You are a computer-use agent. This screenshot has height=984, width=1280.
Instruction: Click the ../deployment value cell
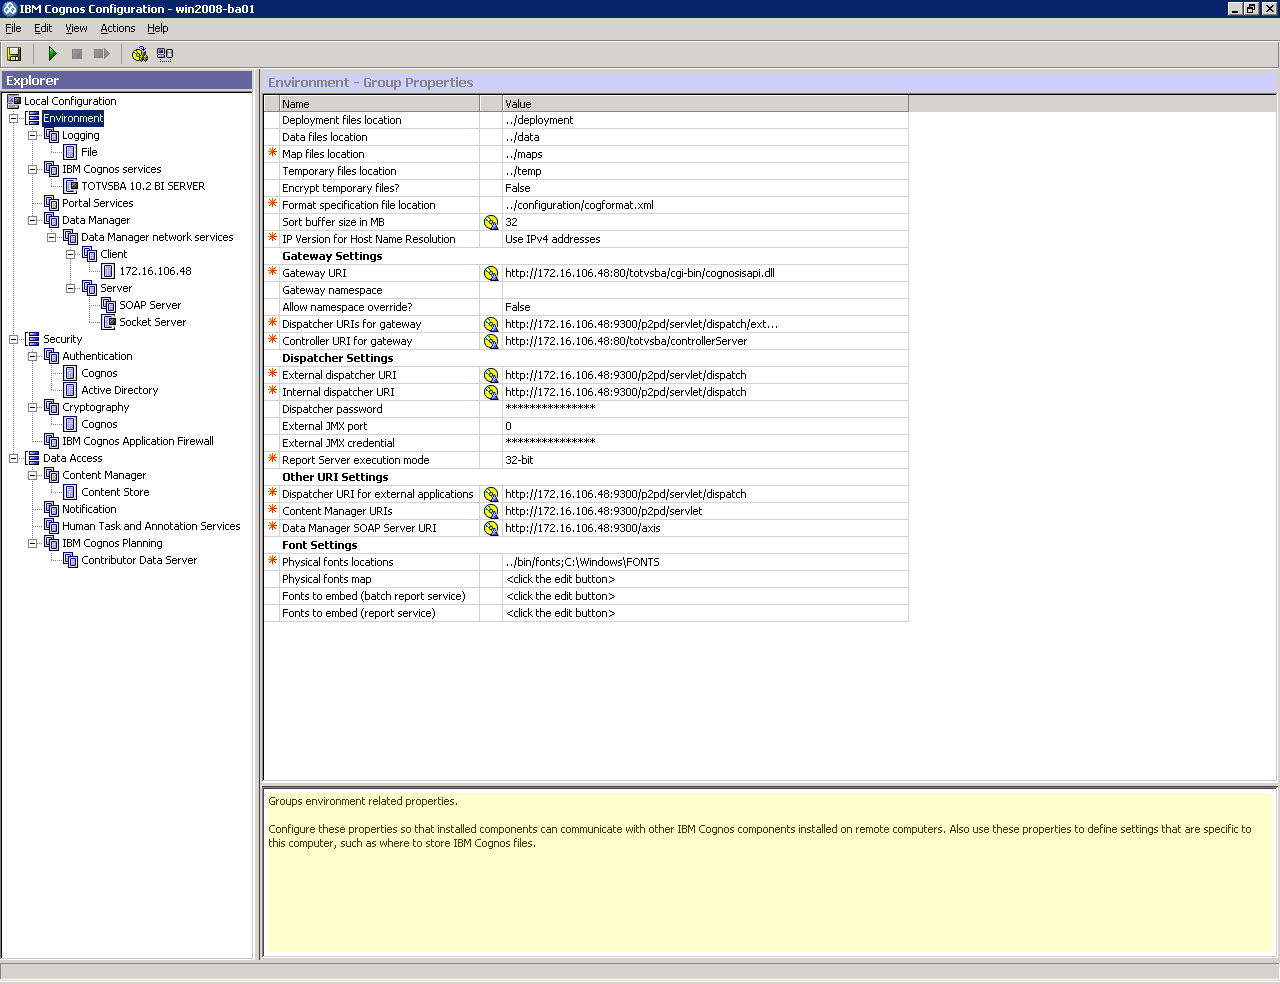tap(705, 120)
